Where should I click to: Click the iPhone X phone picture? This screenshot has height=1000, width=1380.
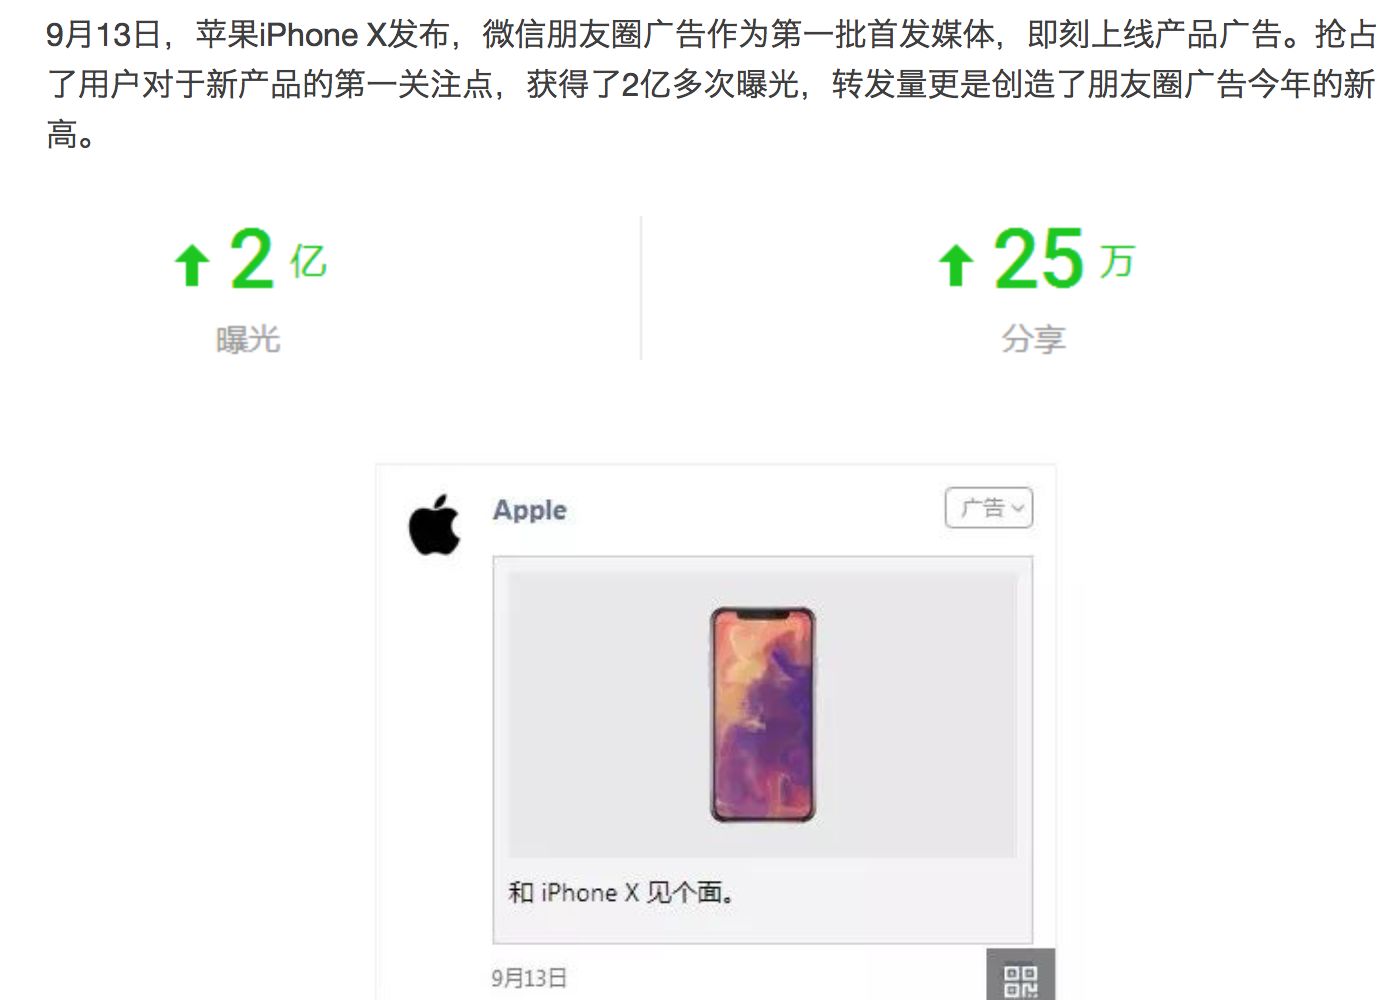click(763, 714)
